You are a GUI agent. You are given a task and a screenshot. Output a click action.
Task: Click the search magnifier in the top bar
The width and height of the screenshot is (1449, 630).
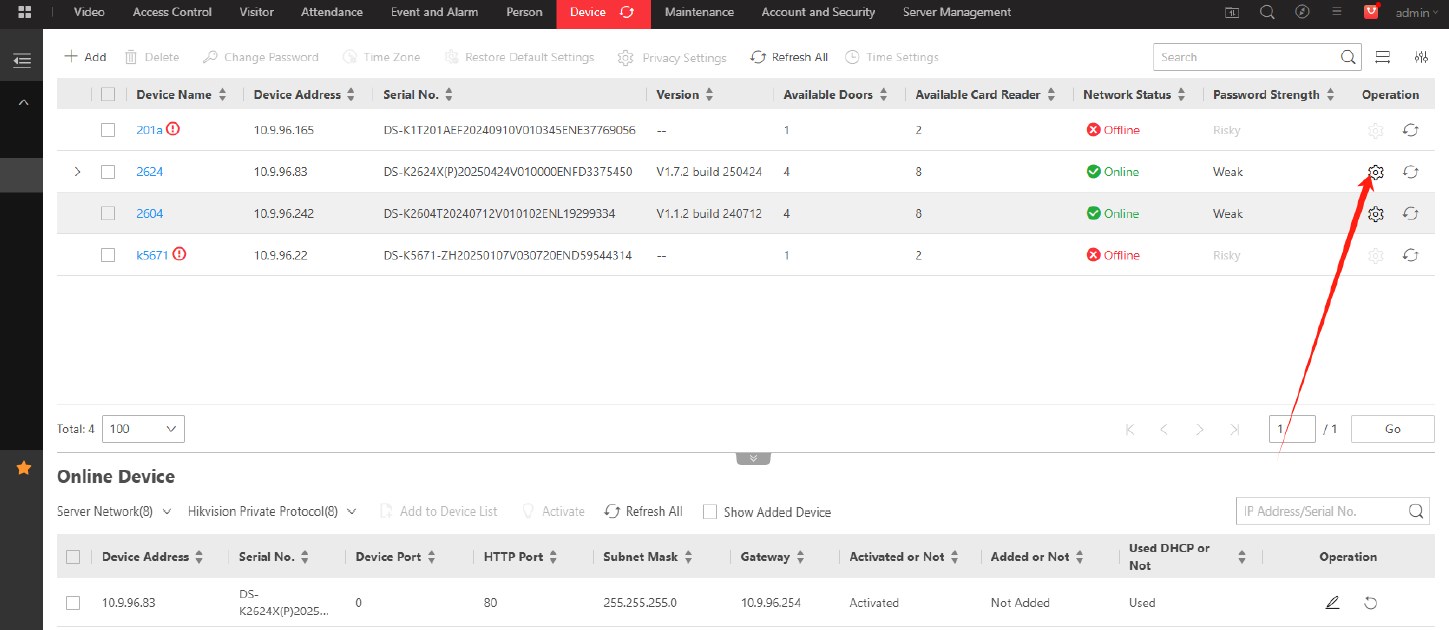tap(1267, 12)
